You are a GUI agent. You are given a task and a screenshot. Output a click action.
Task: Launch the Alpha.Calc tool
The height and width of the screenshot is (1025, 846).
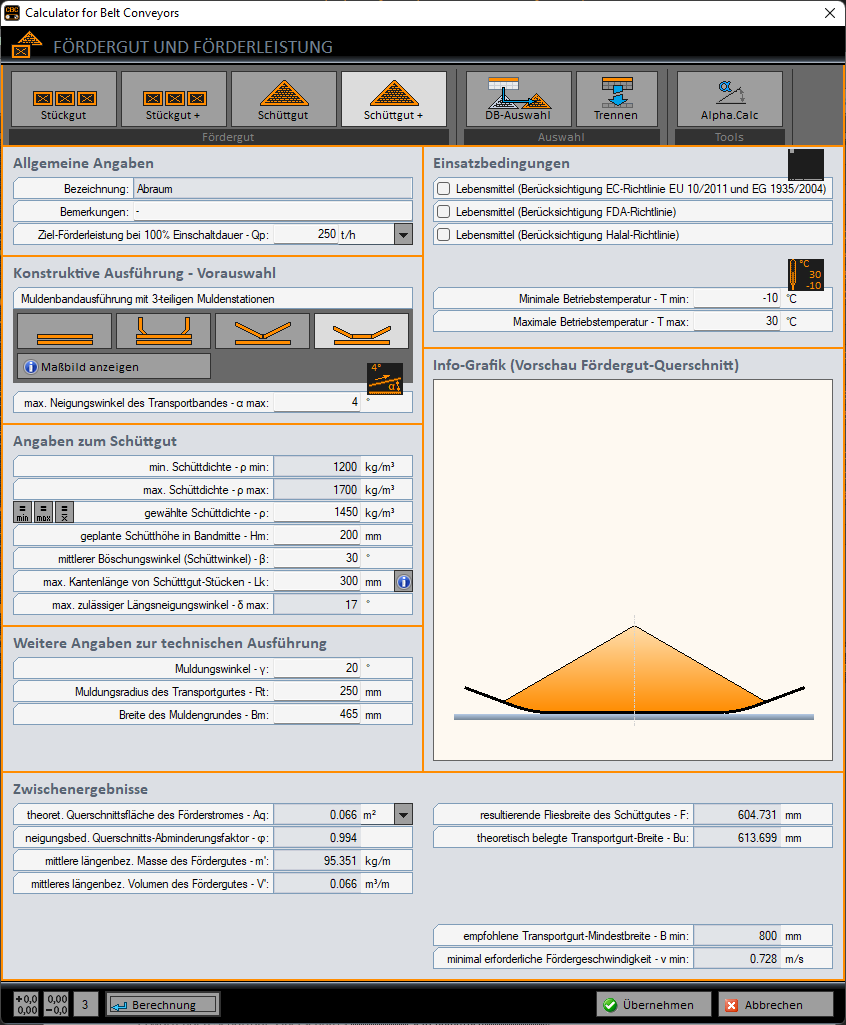pos(729,98)
